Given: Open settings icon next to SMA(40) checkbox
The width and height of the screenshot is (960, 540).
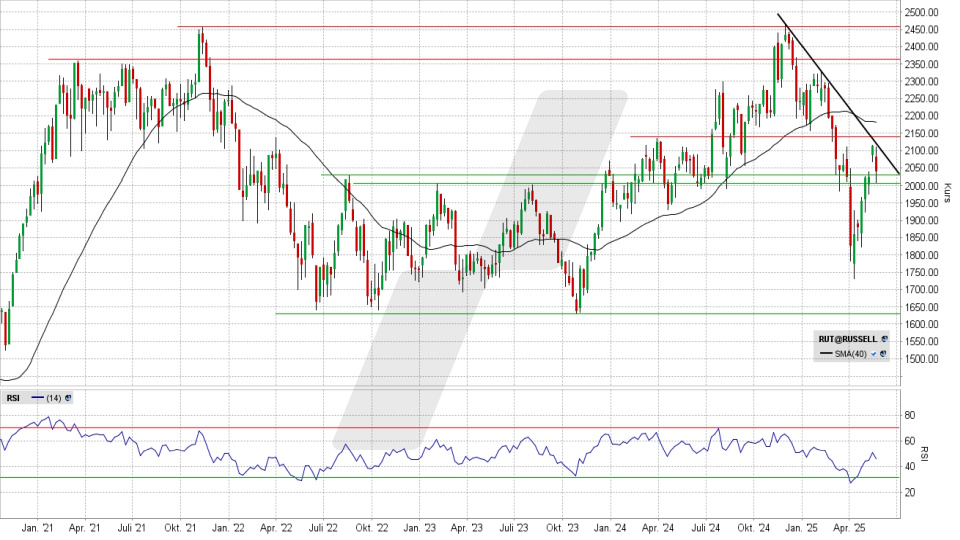Looking at the screenshot, I should (x=884, y=354).
